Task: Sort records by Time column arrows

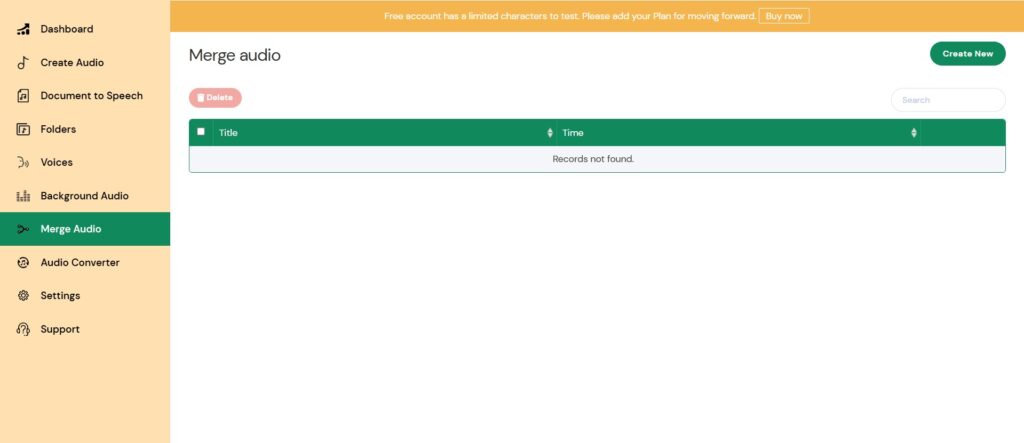Action: click(913, 133)
